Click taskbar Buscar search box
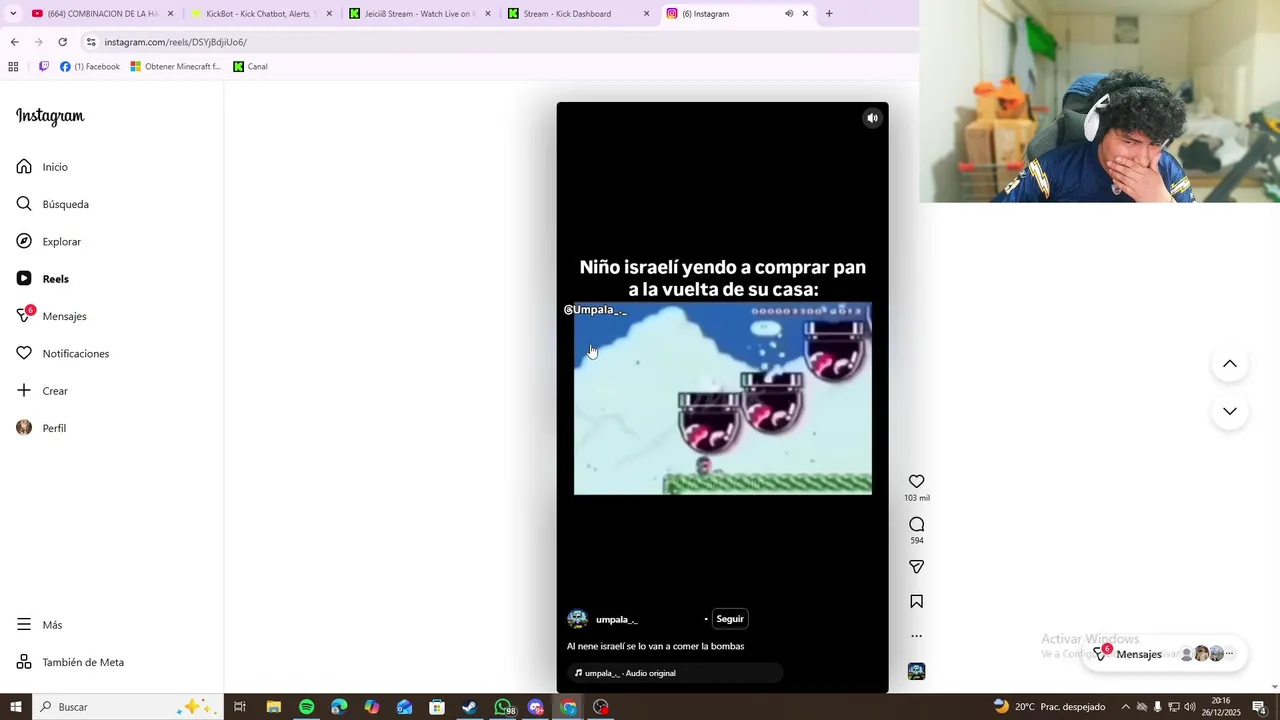Viewport: 1280px width, 720px height. (128, 707)
